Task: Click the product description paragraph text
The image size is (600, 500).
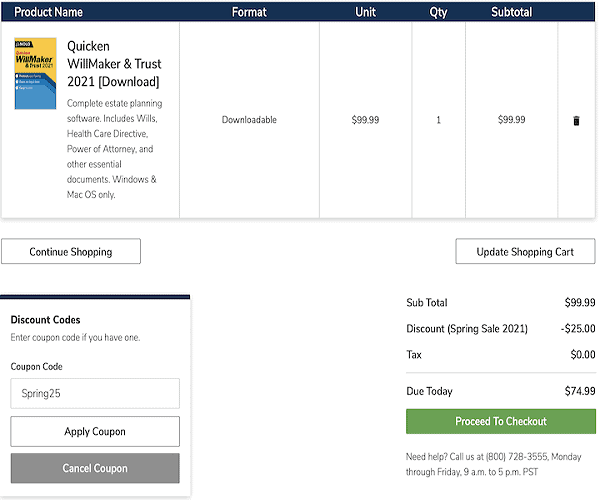Action: pyautogui.click(x=114, y=149)
